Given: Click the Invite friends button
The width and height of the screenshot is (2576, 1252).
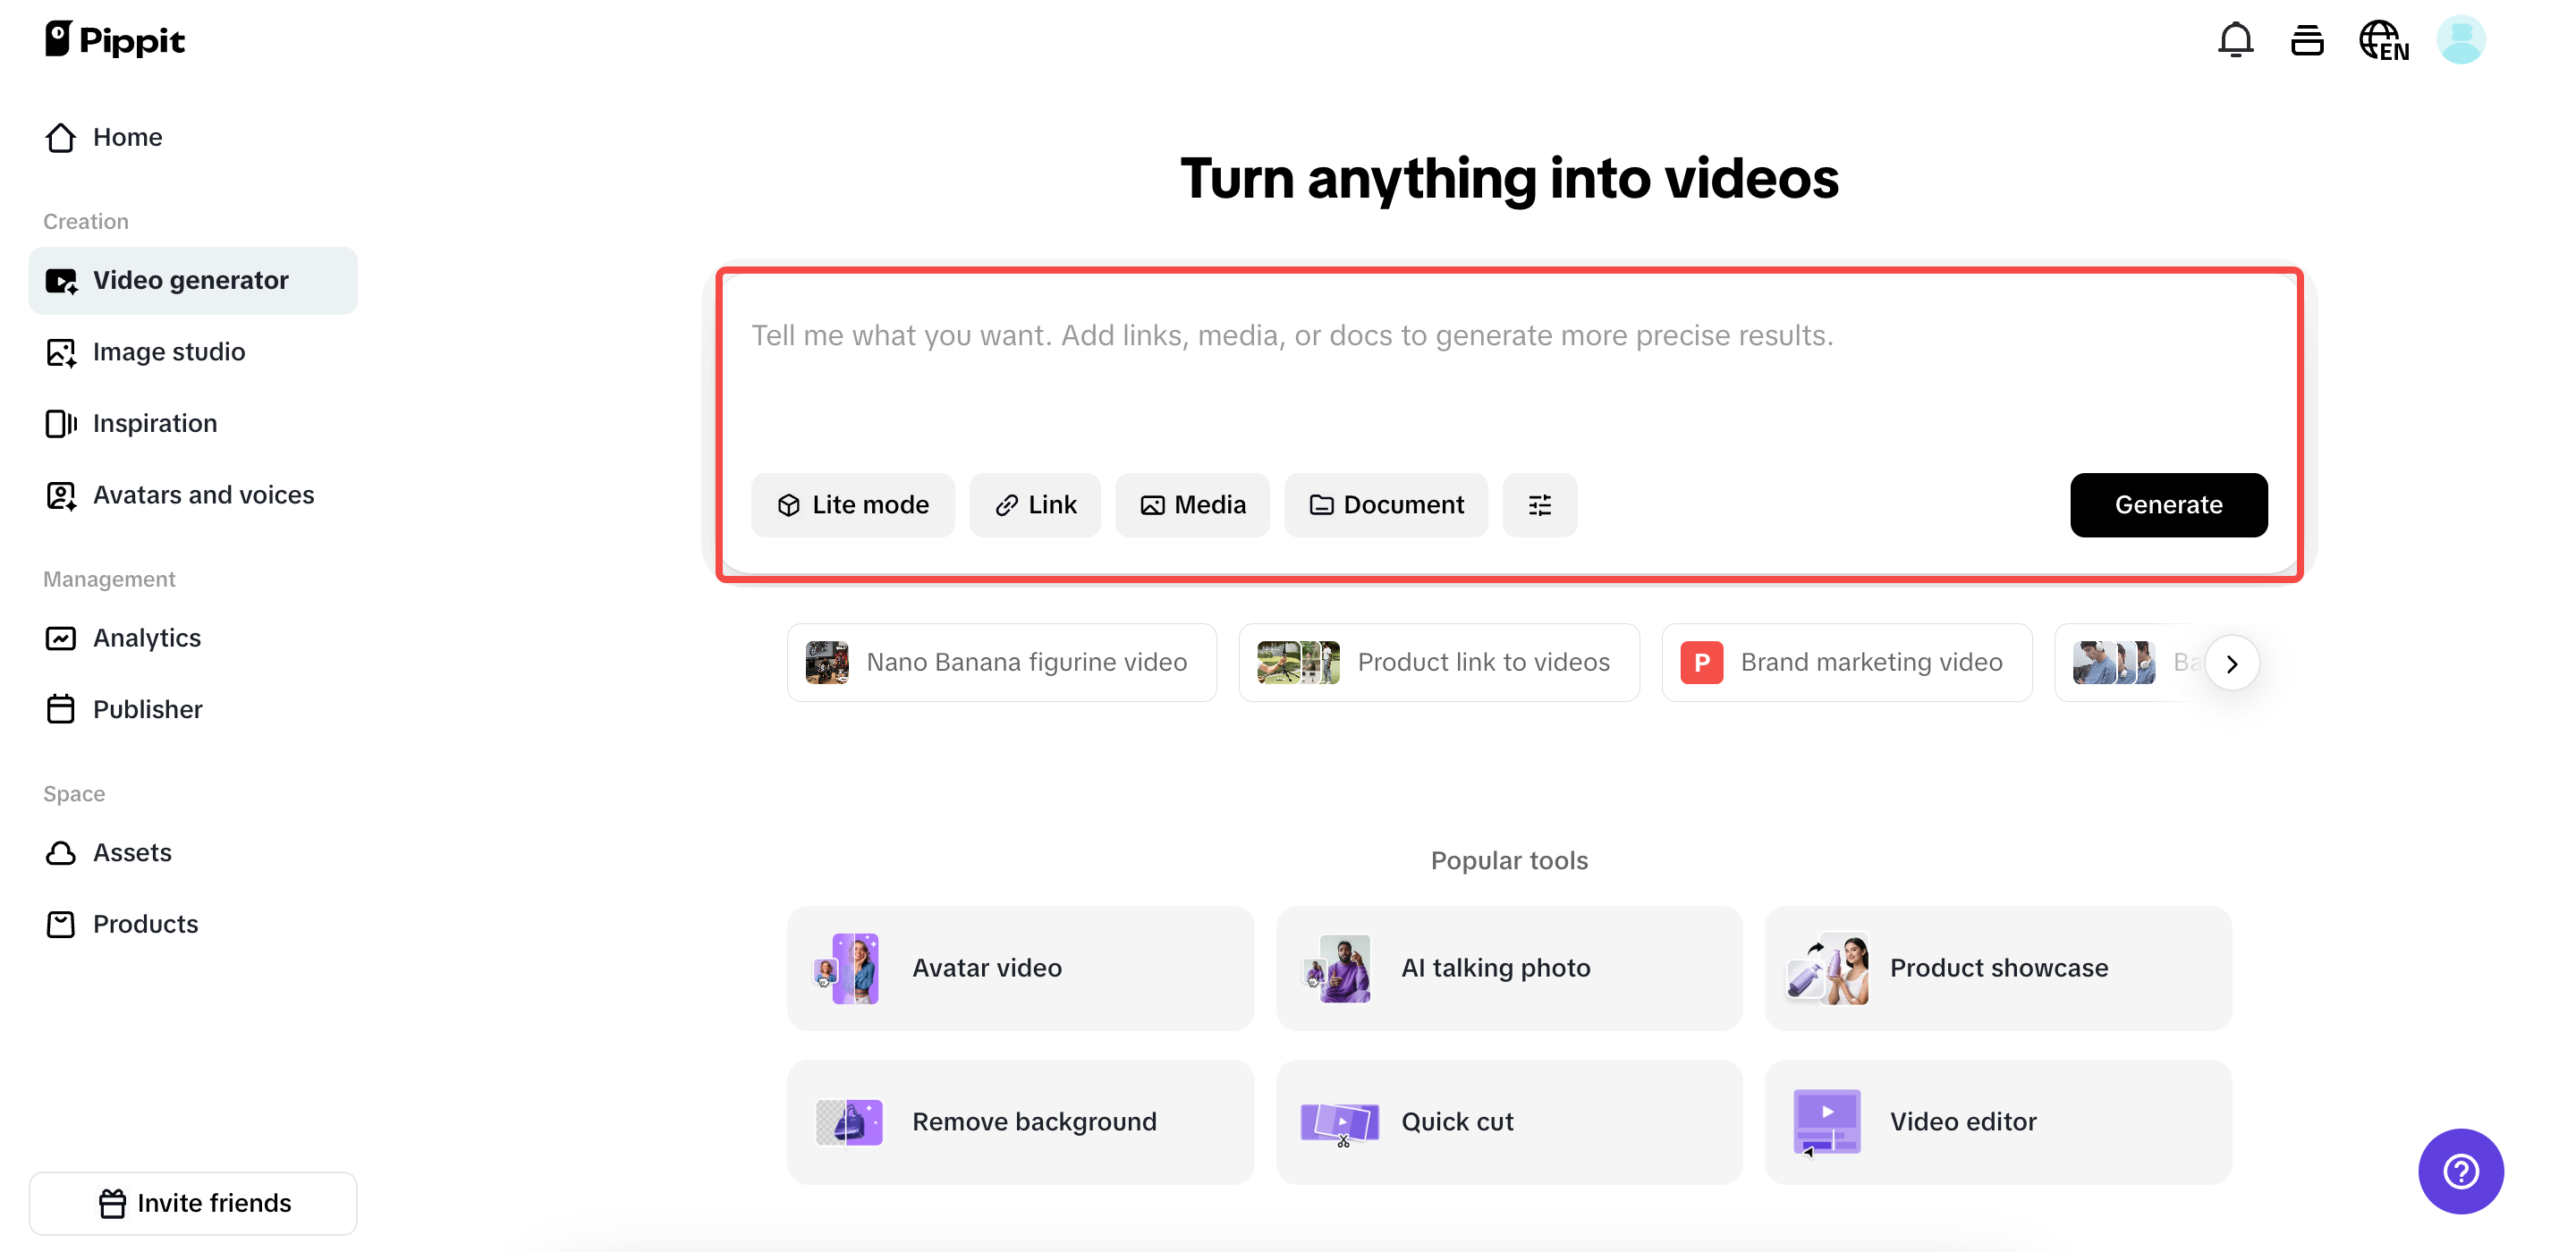Looking at the screenshot, I should pos(193,1203).
